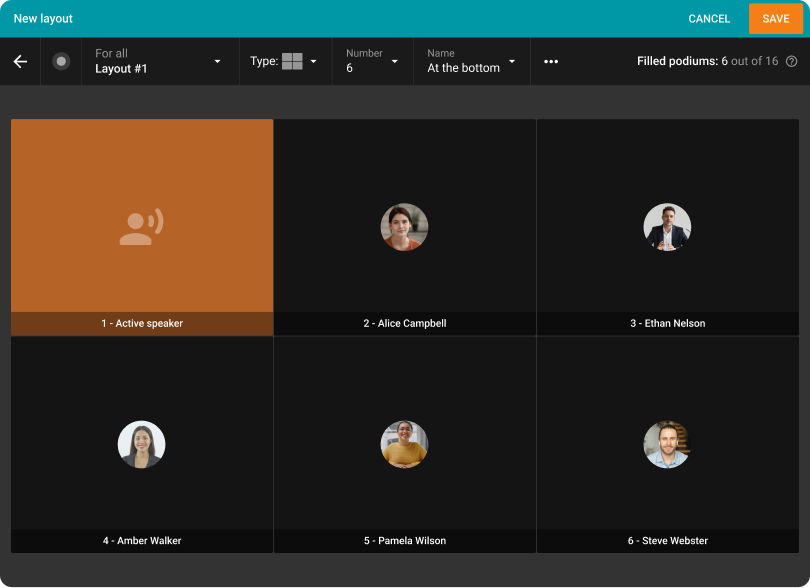Select Steve Webster's avatar

coord(667,444)
